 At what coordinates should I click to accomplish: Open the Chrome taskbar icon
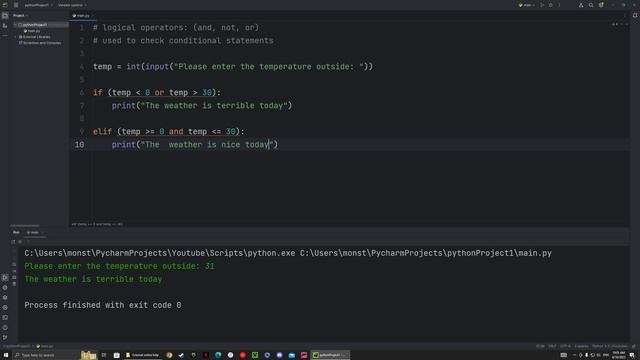[x=169, y=355]
